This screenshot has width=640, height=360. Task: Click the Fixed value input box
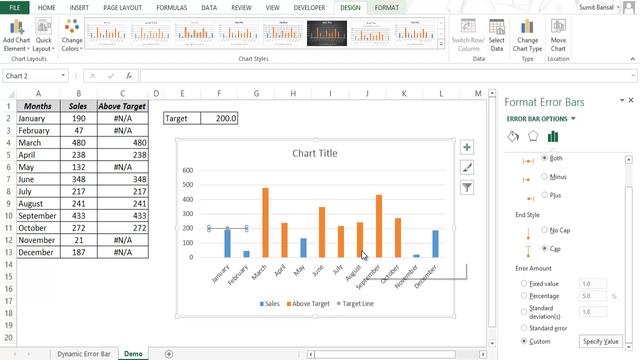(x=593, y=283)
